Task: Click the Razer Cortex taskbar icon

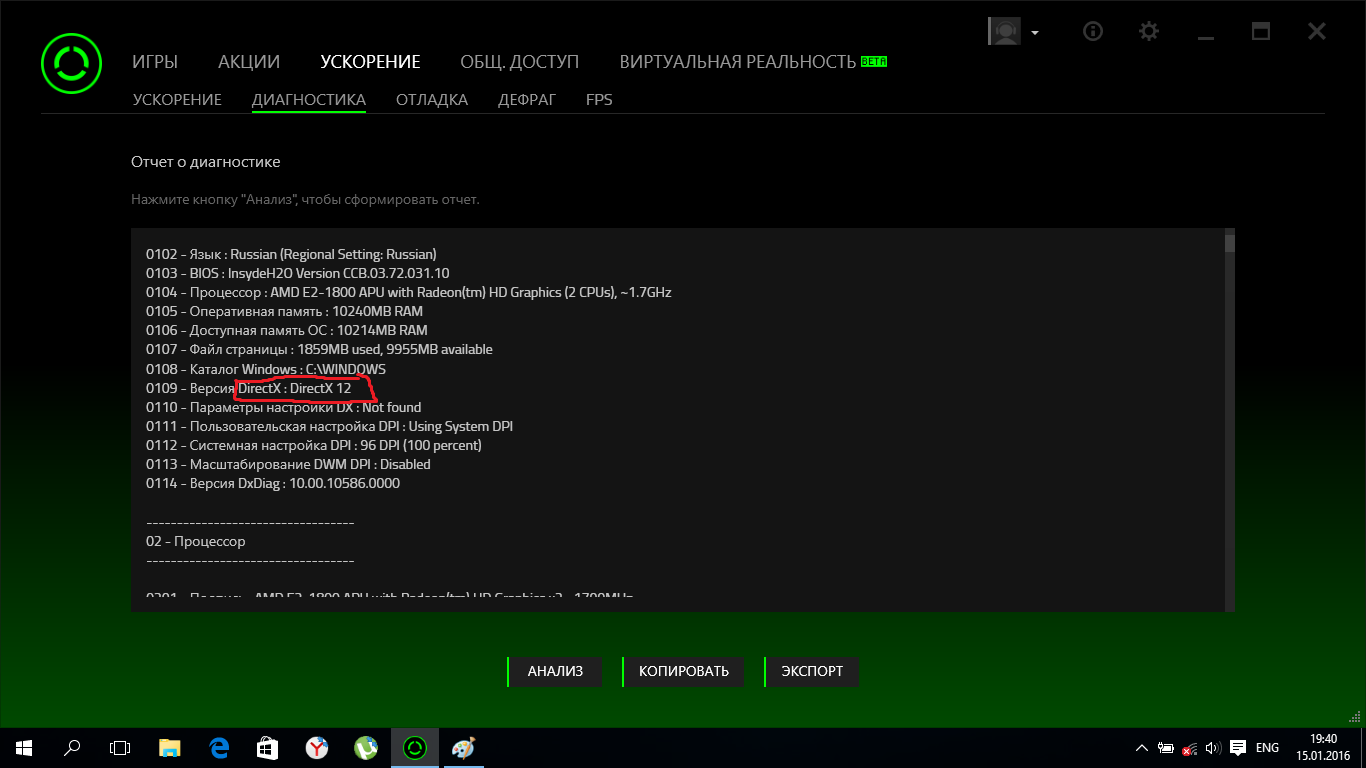Action: [415, 747]
